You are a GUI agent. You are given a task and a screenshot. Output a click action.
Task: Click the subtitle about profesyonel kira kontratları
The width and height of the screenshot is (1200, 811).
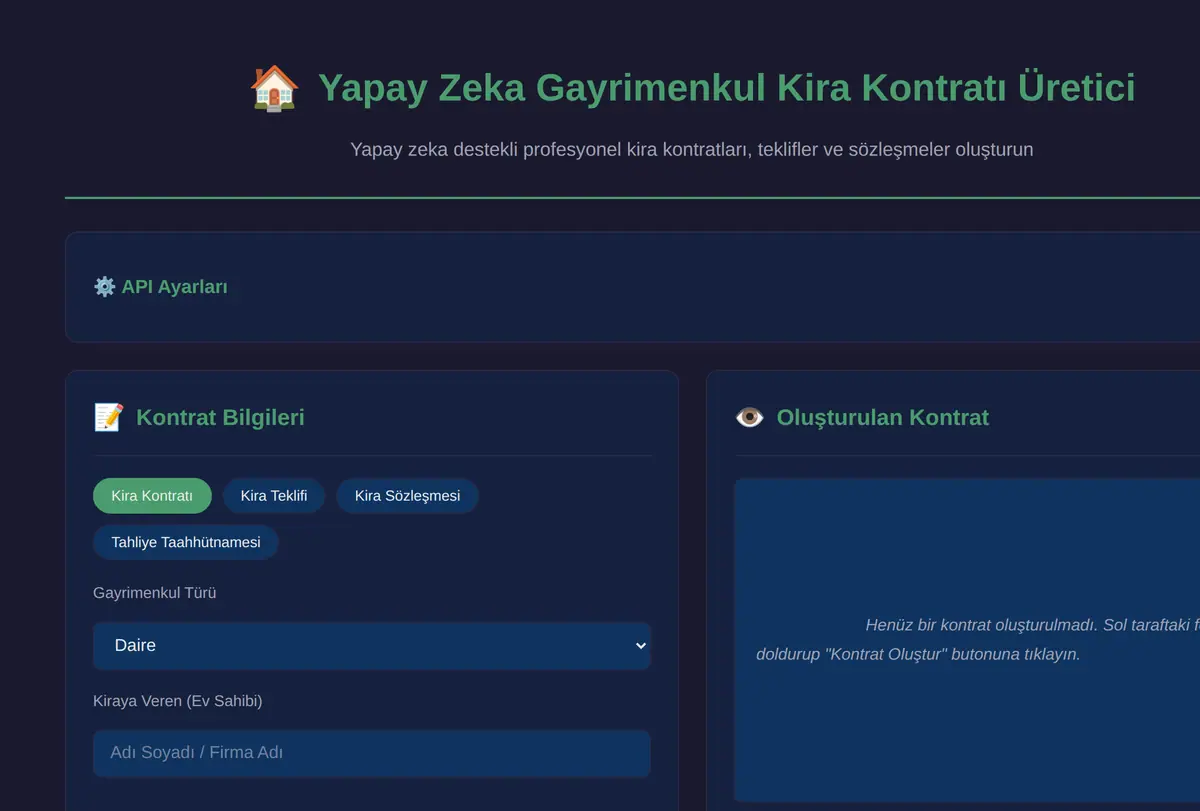click(692, 149)
